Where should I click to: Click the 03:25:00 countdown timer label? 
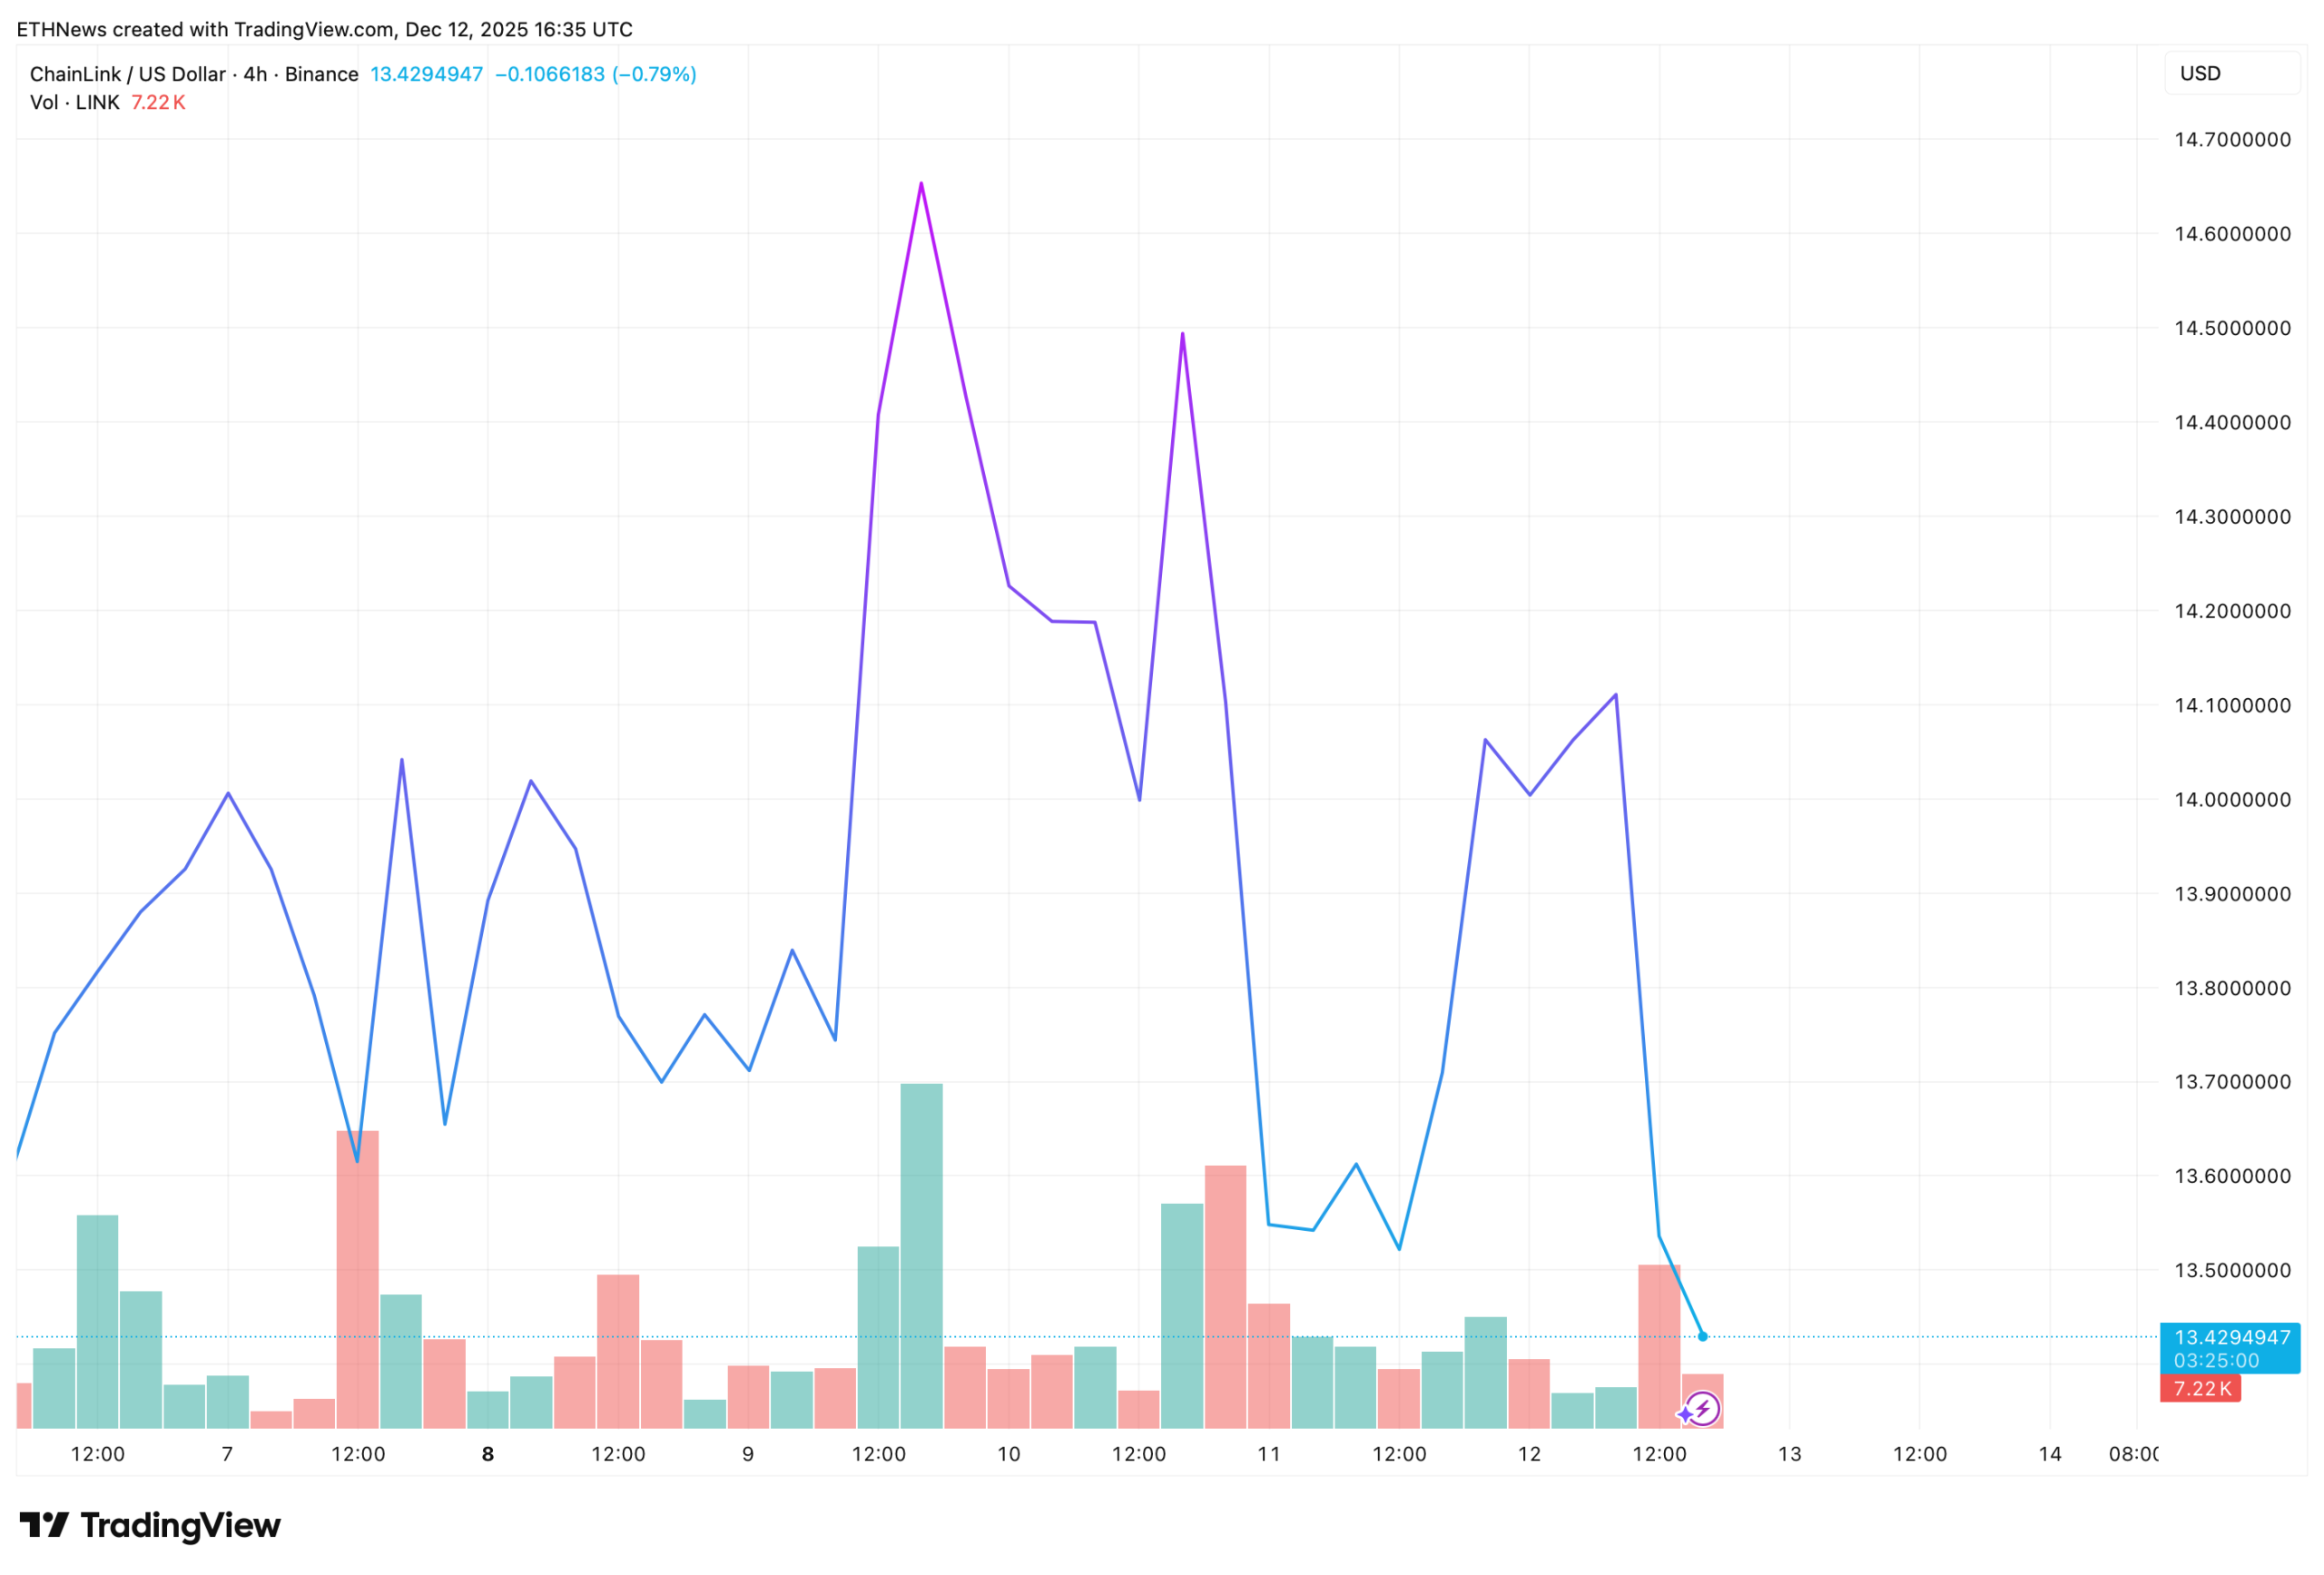pyautogui.click(x=2216, y=1361)
